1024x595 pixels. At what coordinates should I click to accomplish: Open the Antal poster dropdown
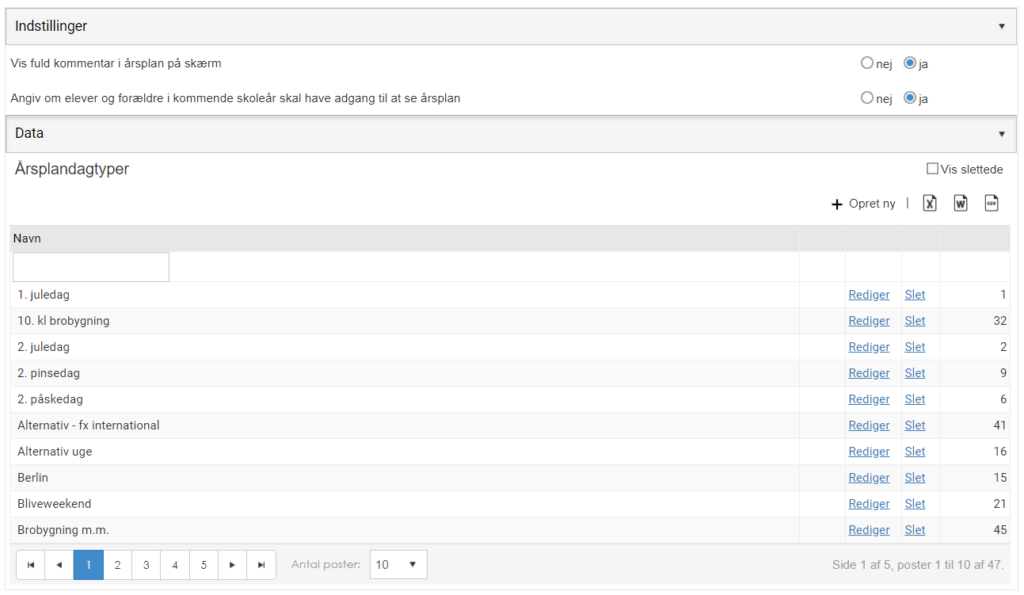[398, 564]
